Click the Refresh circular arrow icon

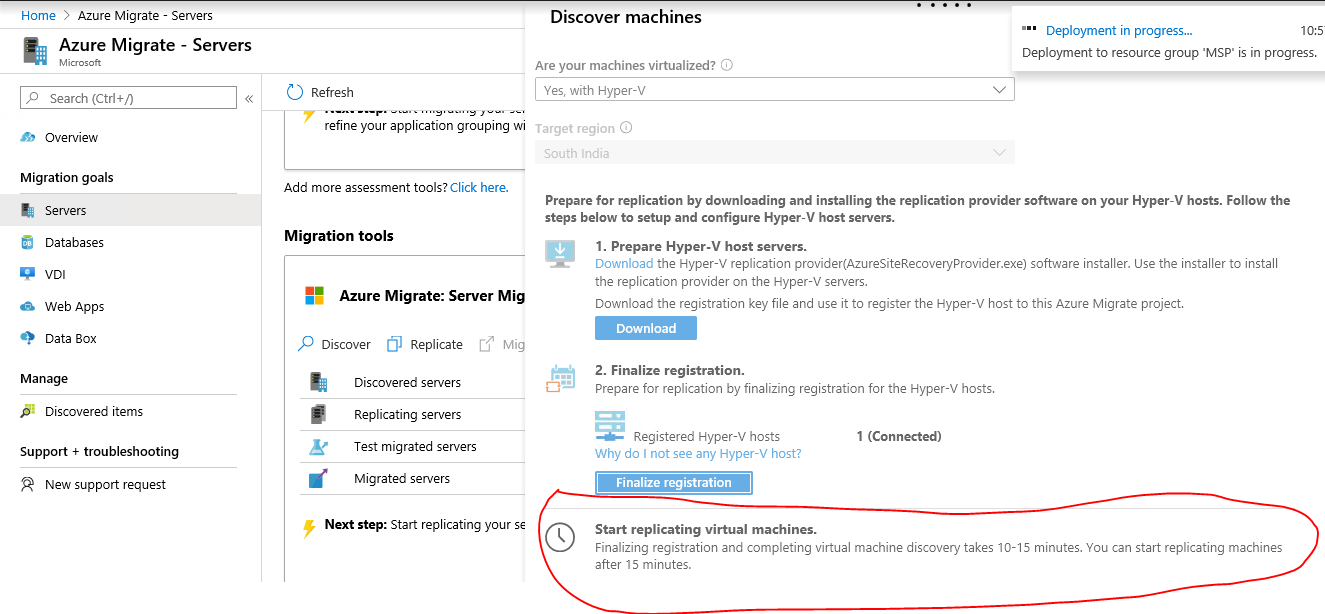point(295,92)
